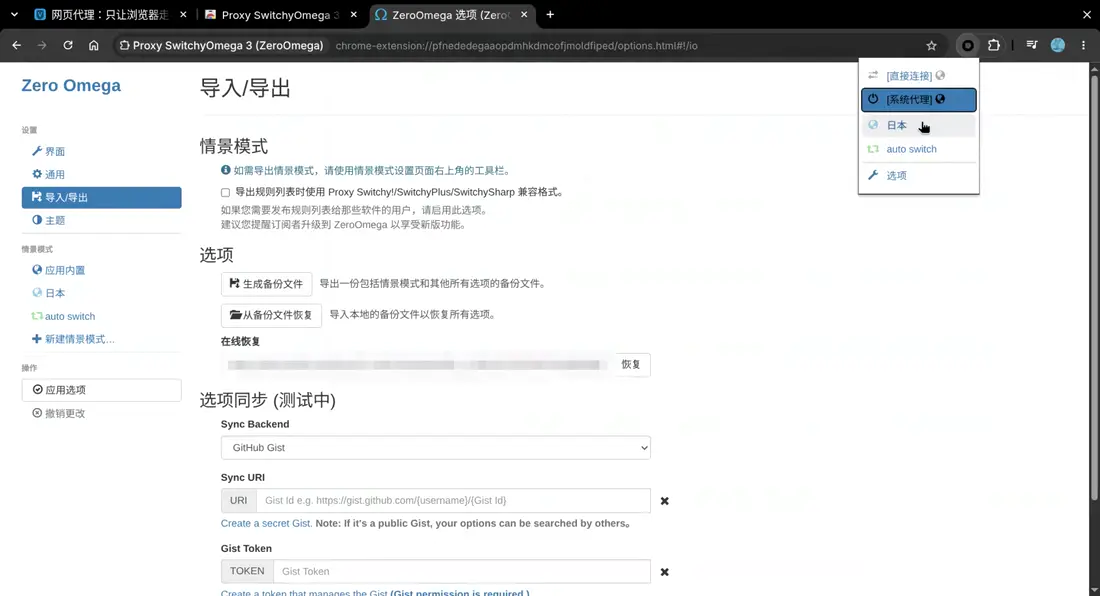Bookmark this page with star icon
Image resolution: width=1100 pixels, height=596 pixels.
(x=932, y=46)
